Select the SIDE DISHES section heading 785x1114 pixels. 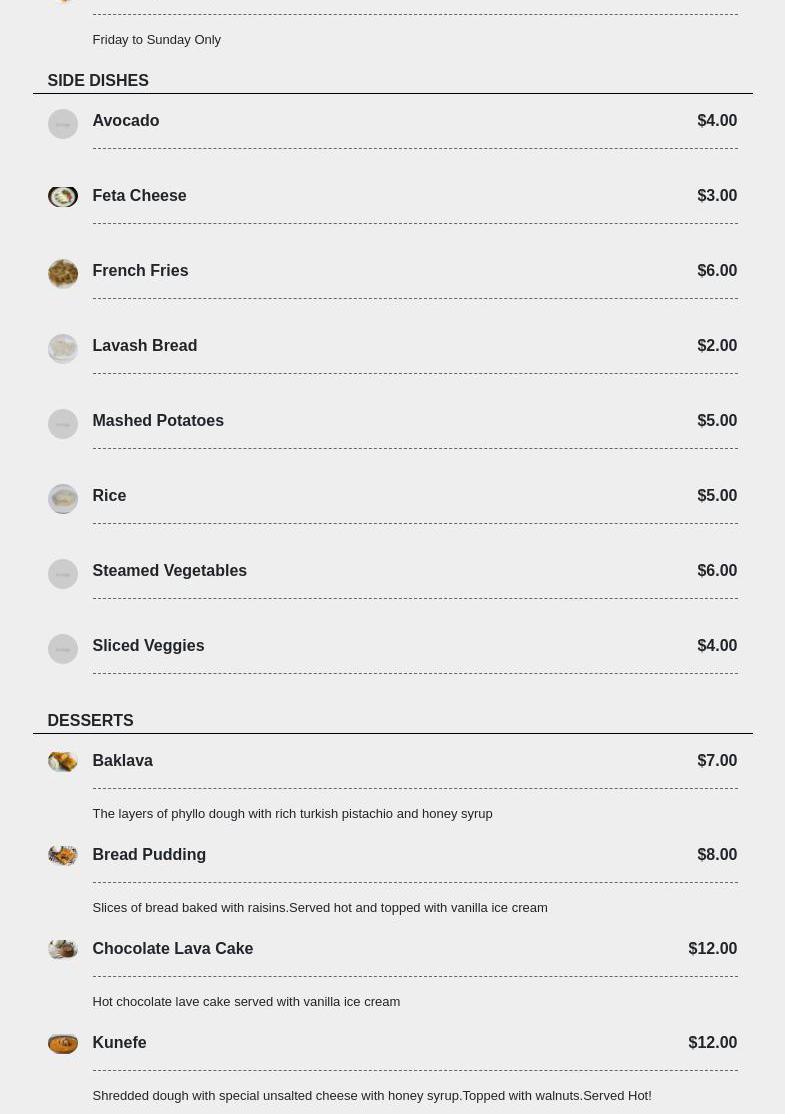[98, 81]
